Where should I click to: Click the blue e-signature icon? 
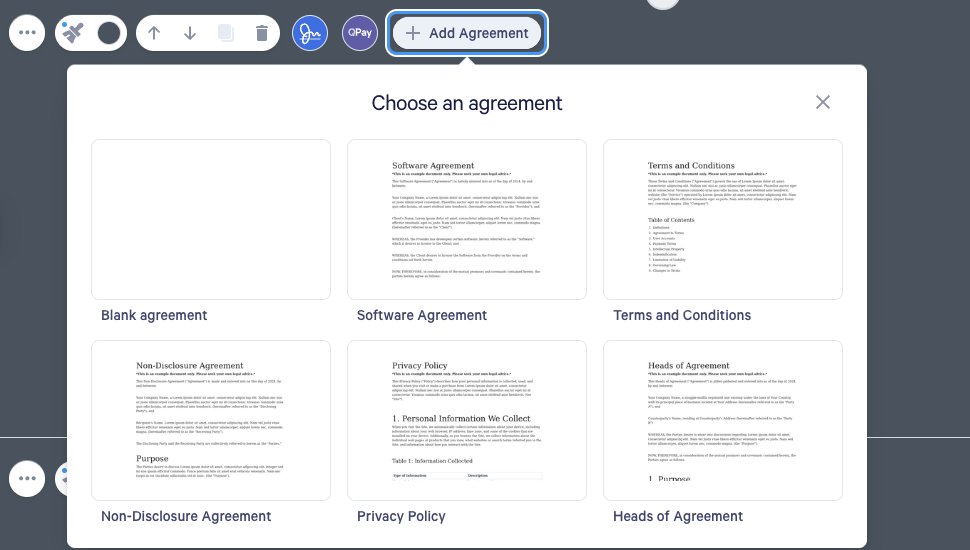coord(310,33)
